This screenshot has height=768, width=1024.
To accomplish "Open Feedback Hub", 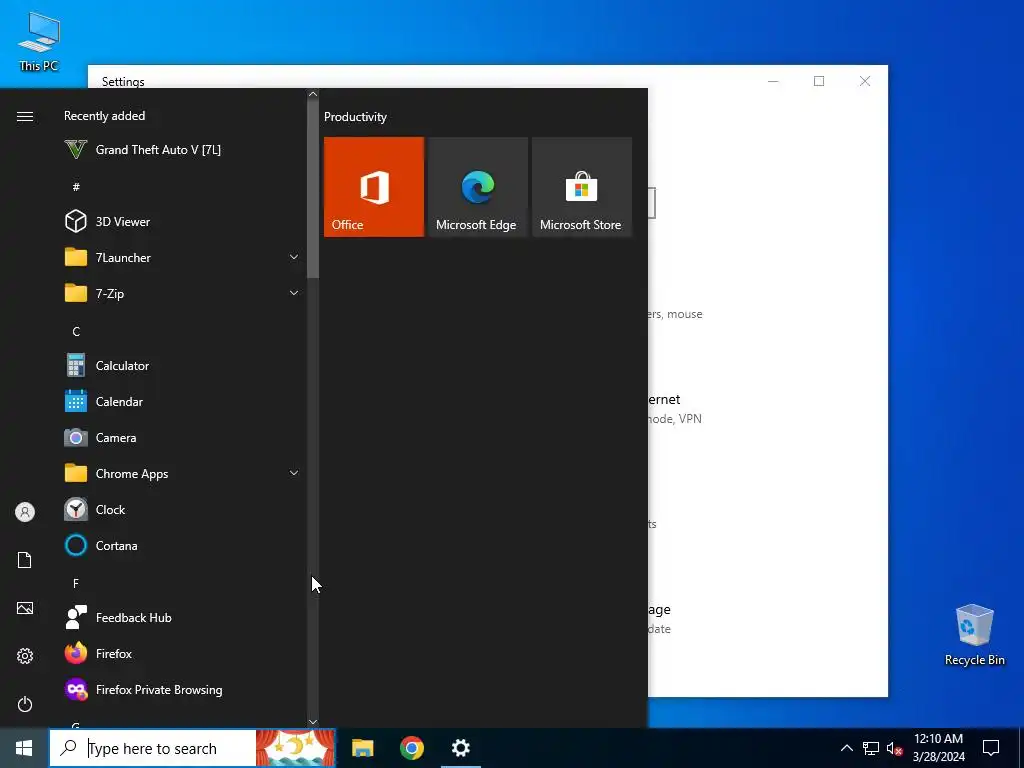I will 183,618.
